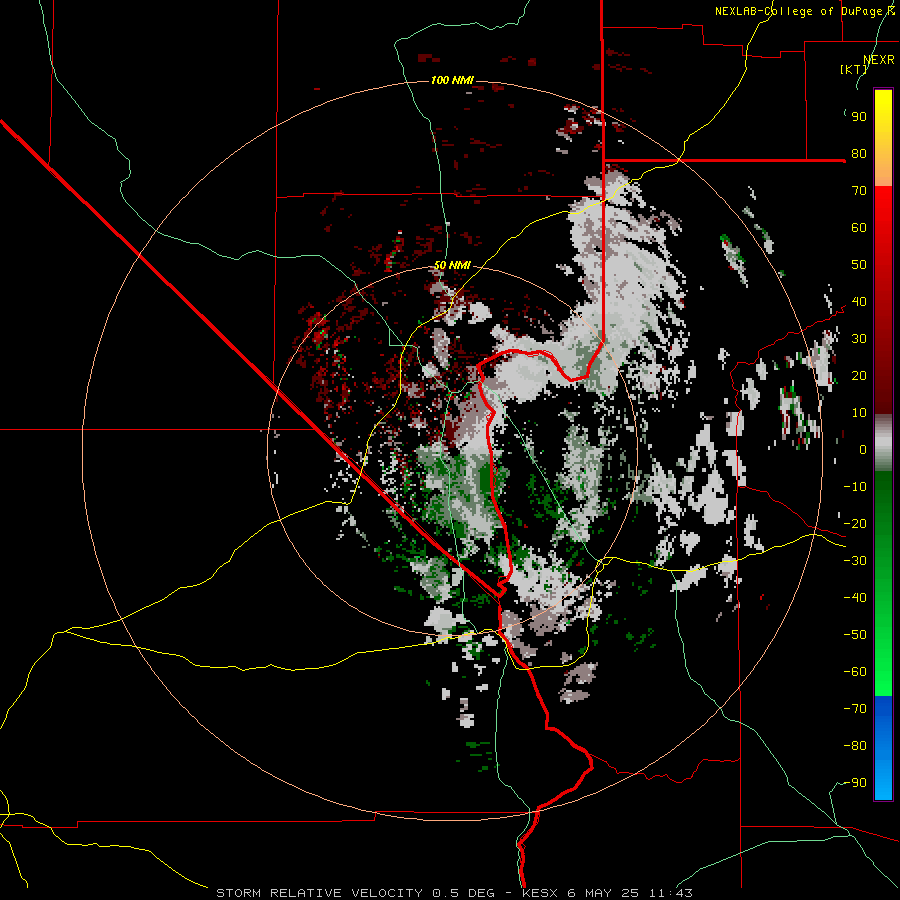Select the 20 value on velocity scale
900x900 pixels.
(x=859, y=376)
